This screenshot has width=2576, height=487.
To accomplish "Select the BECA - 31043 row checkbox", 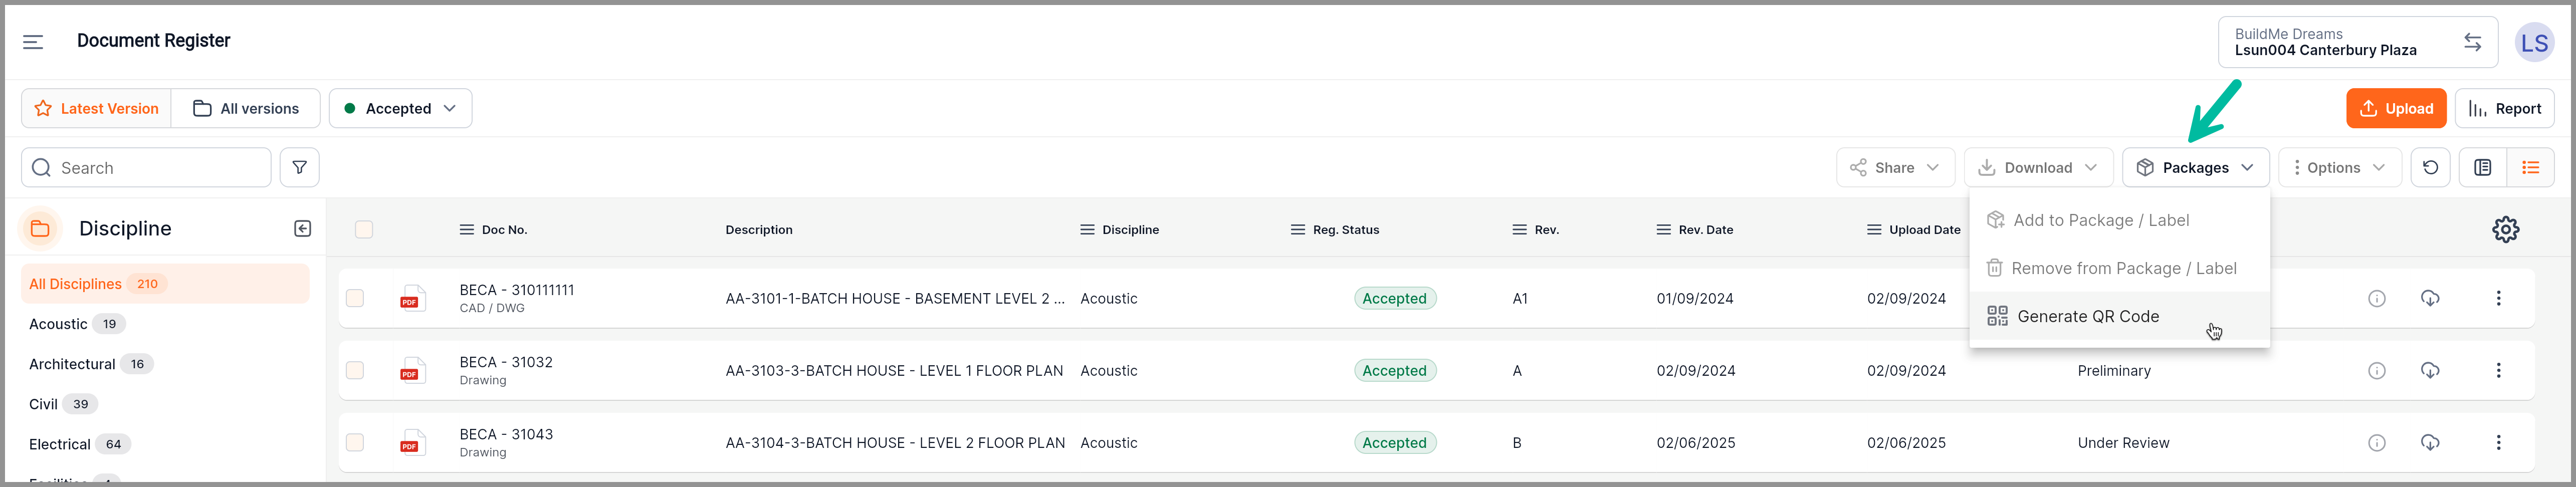I will [355, 442].
